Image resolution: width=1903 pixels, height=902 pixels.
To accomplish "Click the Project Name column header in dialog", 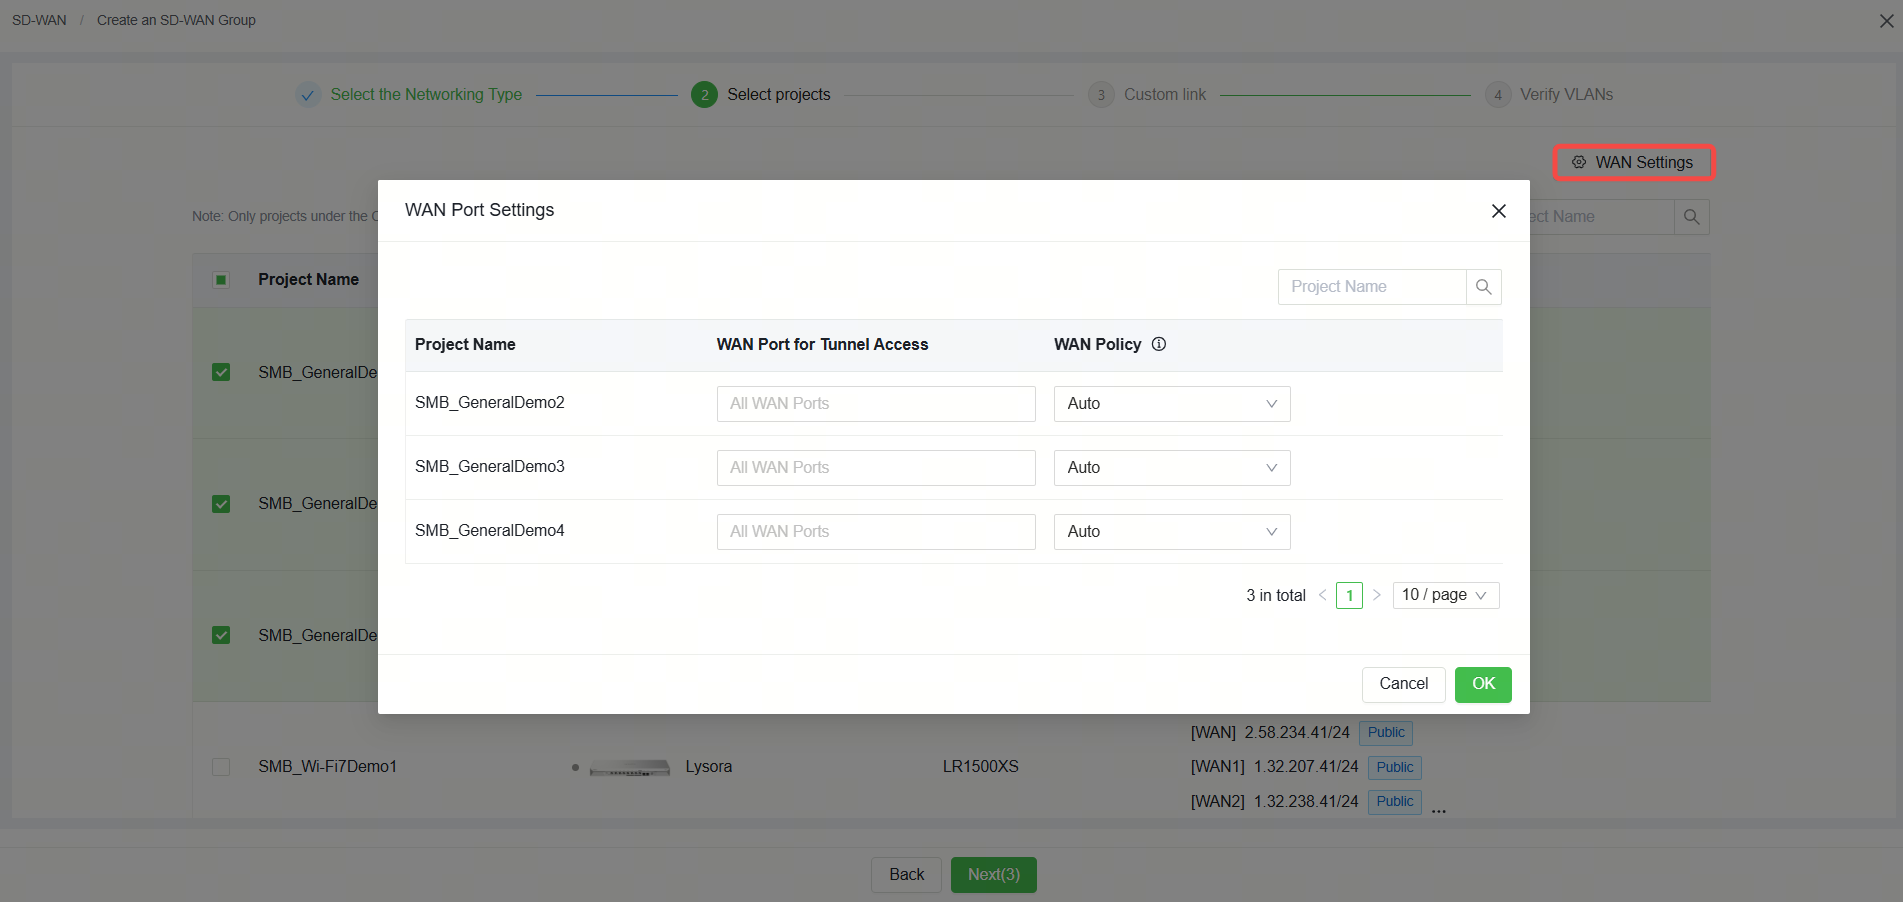I will (465, 345).
